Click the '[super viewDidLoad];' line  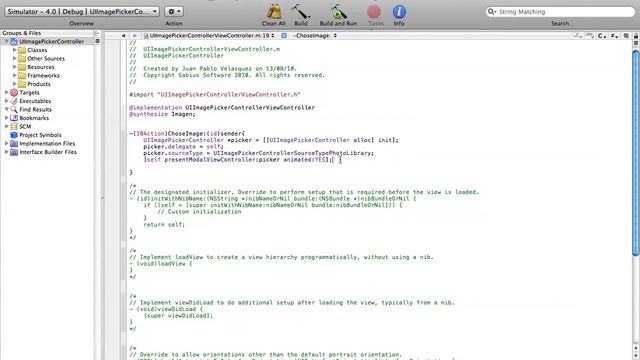(178, 316)
